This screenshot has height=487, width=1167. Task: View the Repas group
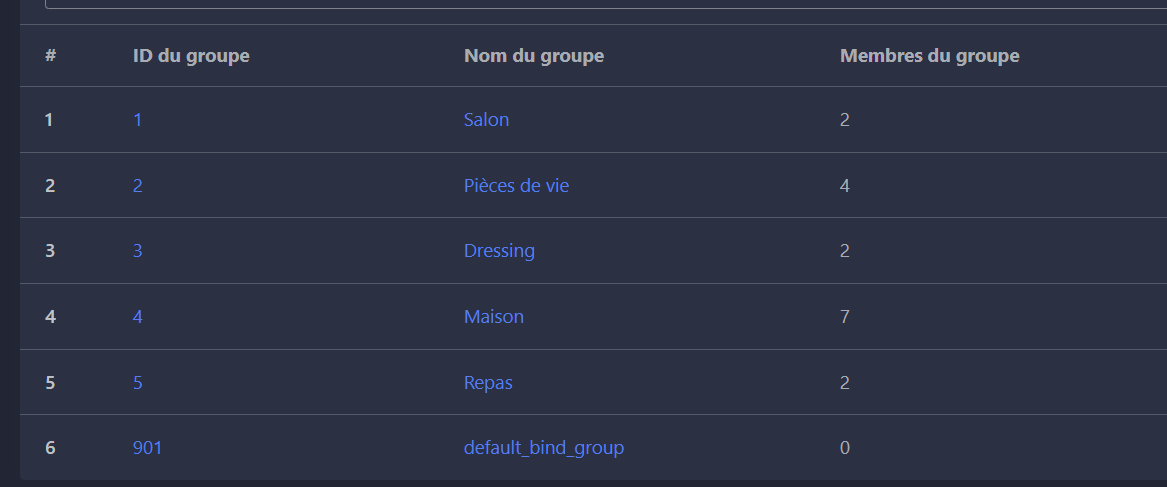pyautogui.click(x=488, y=383)
